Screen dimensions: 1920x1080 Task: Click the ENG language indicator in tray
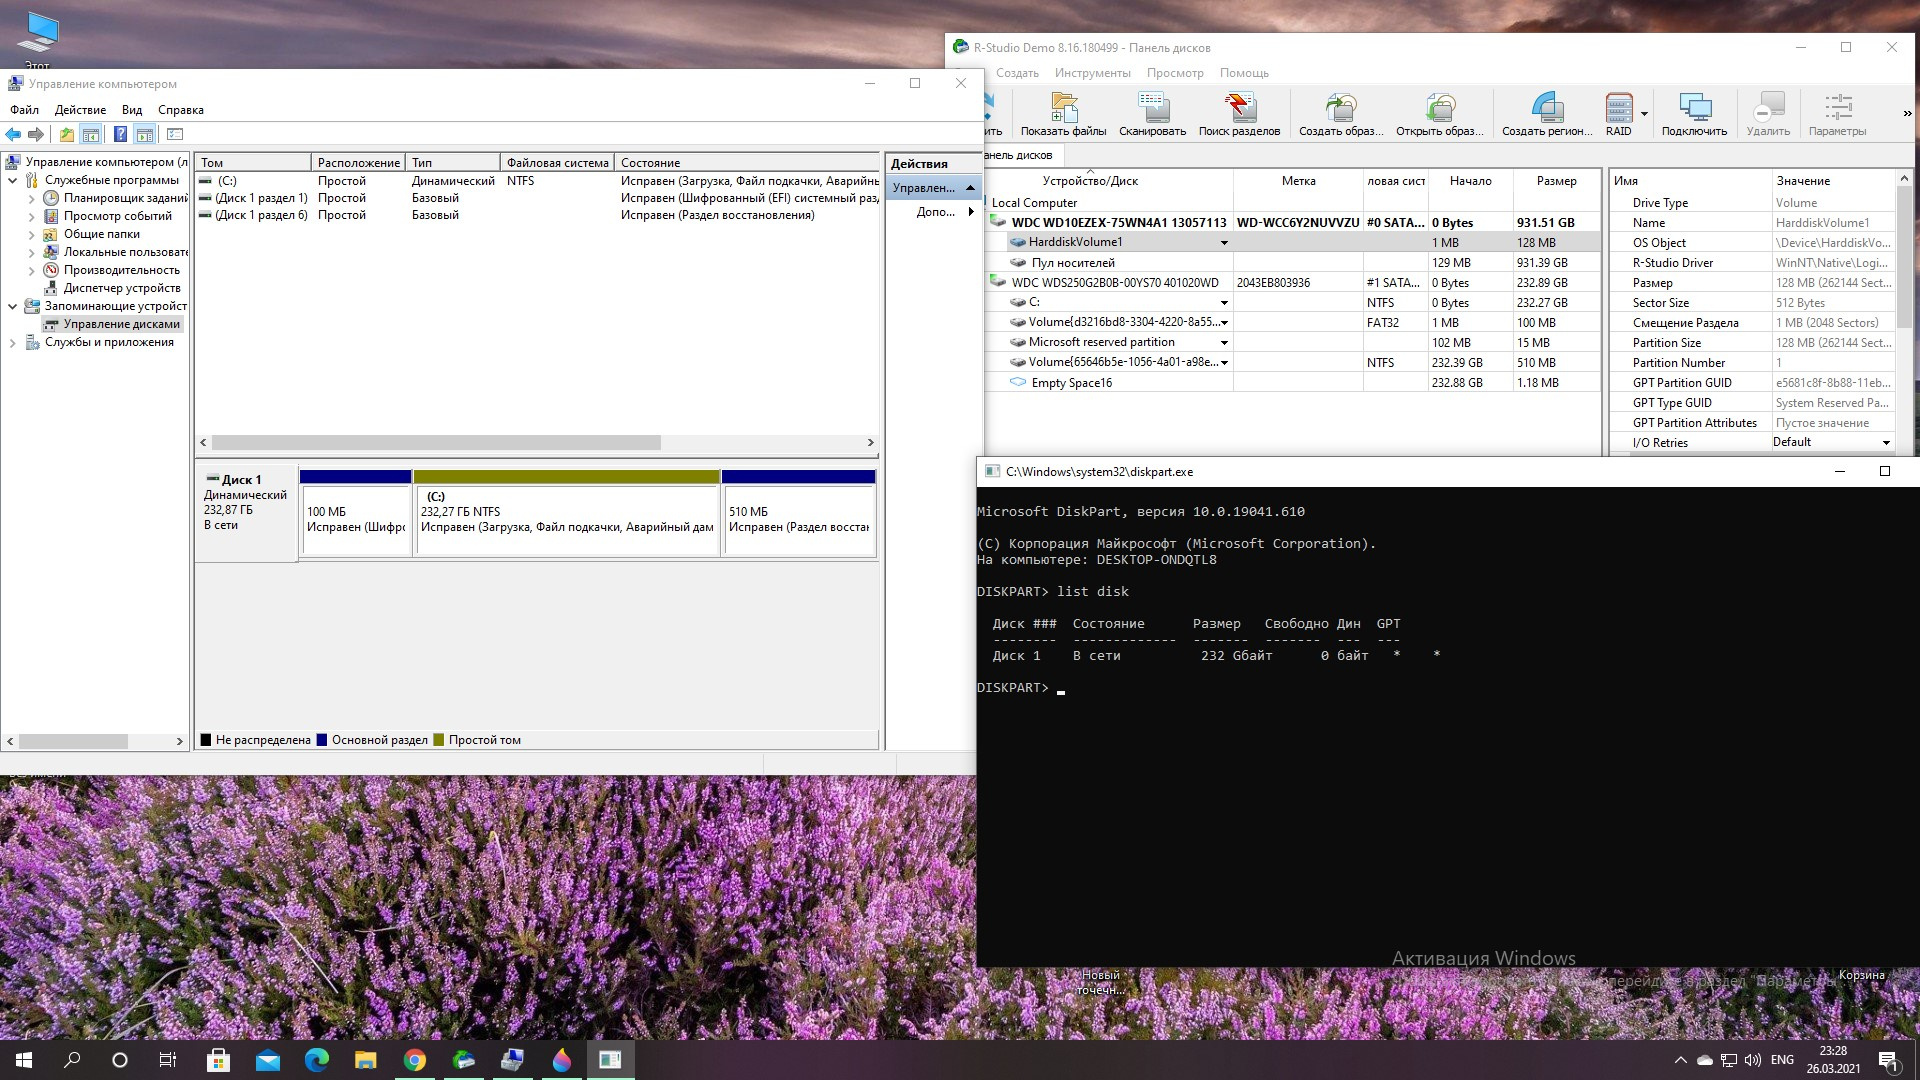[x=1782, y=1060]
